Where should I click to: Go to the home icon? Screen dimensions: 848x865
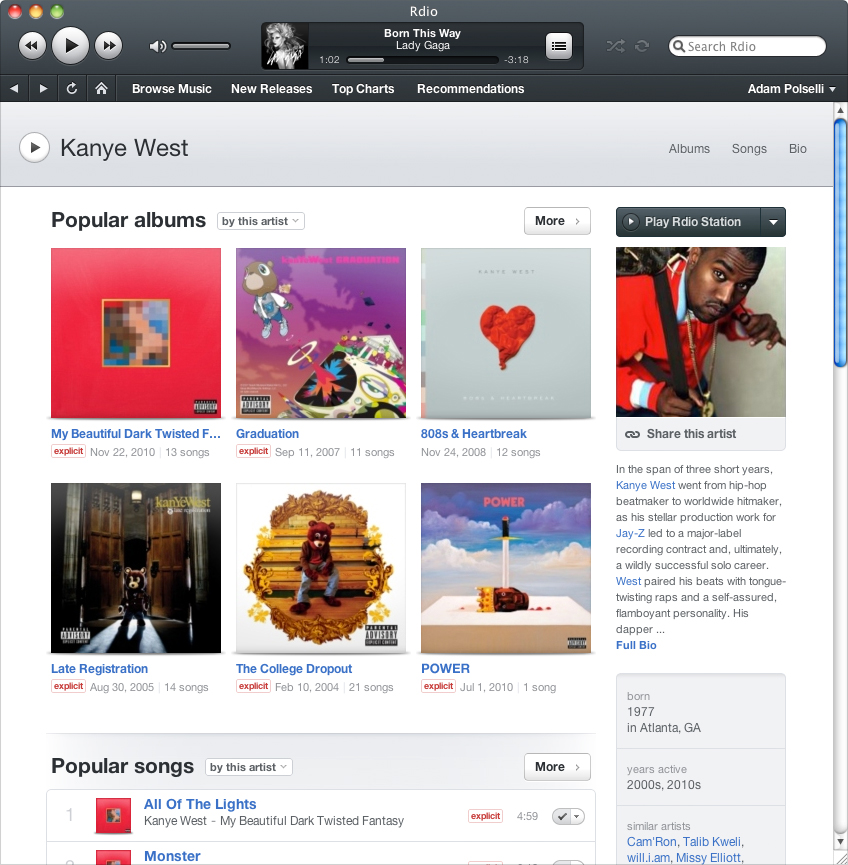coord(101,88)
